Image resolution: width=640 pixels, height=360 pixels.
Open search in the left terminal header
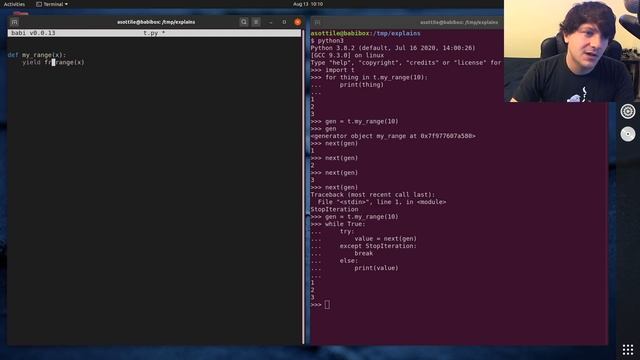tap(244, 22)
